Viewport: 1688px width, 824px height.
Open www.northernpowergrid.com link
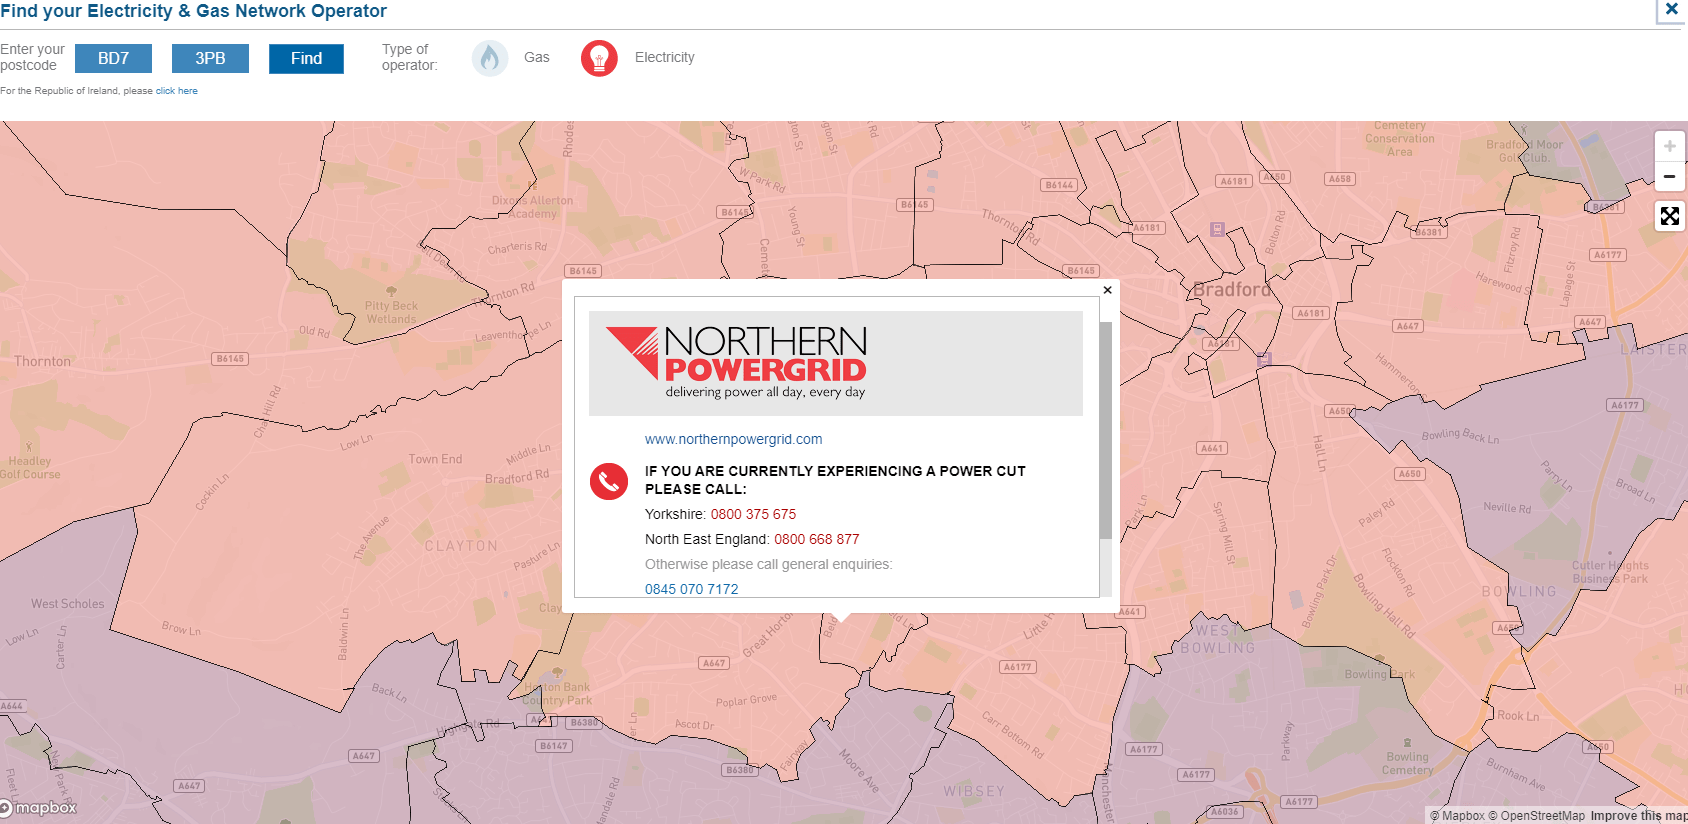(x=733, y=439)
